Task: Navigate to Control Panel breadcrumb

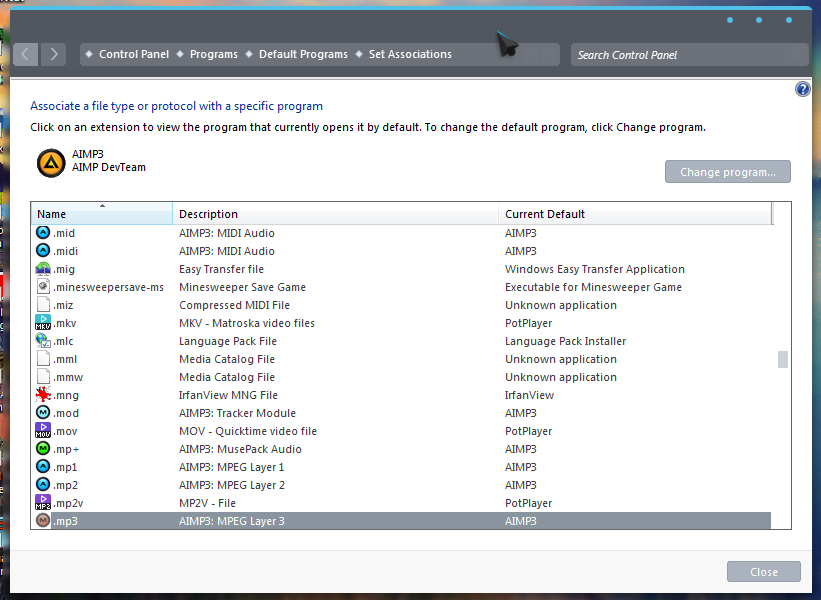Action: coord(134,54)
